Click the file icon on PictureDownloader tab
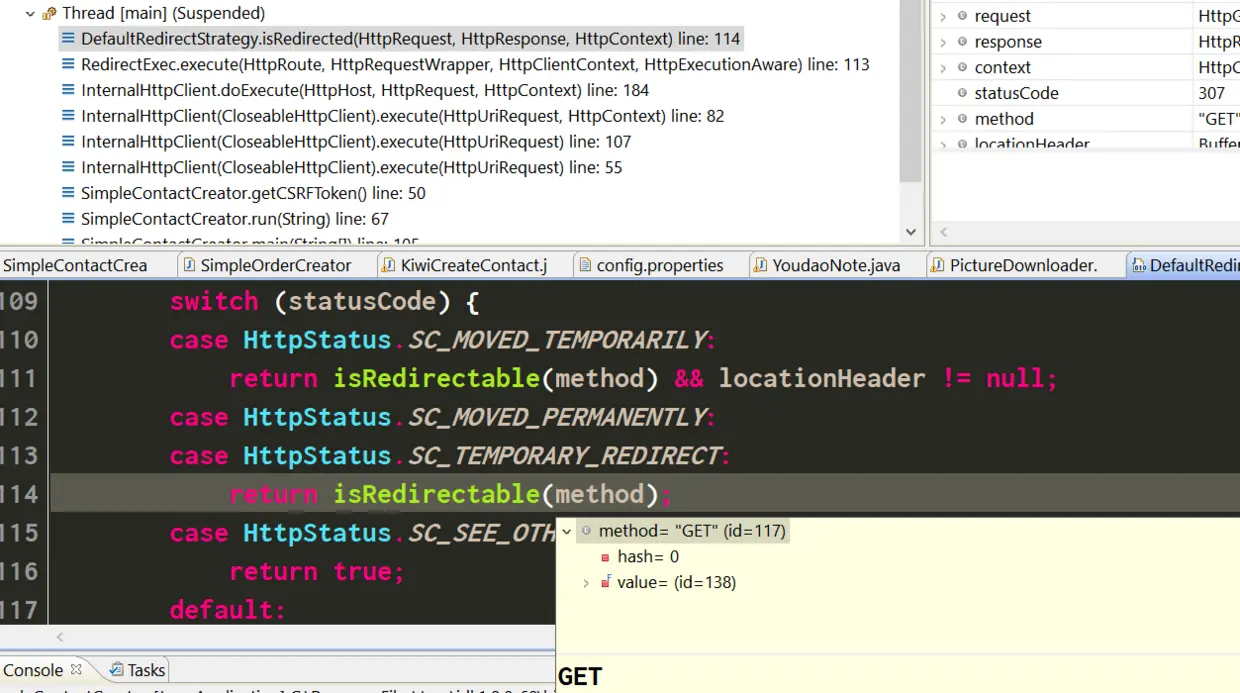Viewport: 1240px width, 693px height. (937, 265)
